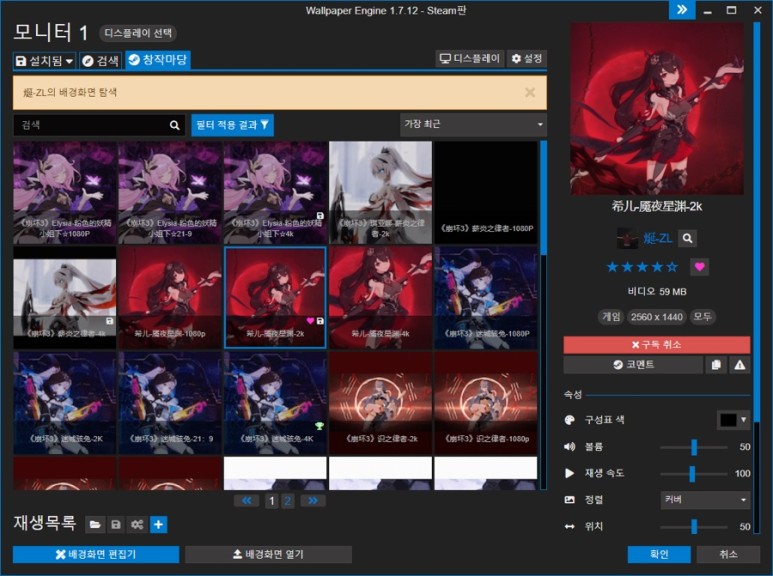Select 薪炎之律者-2k wallpaper thumbnail
The image size is (773, 576).
[380, 192]
